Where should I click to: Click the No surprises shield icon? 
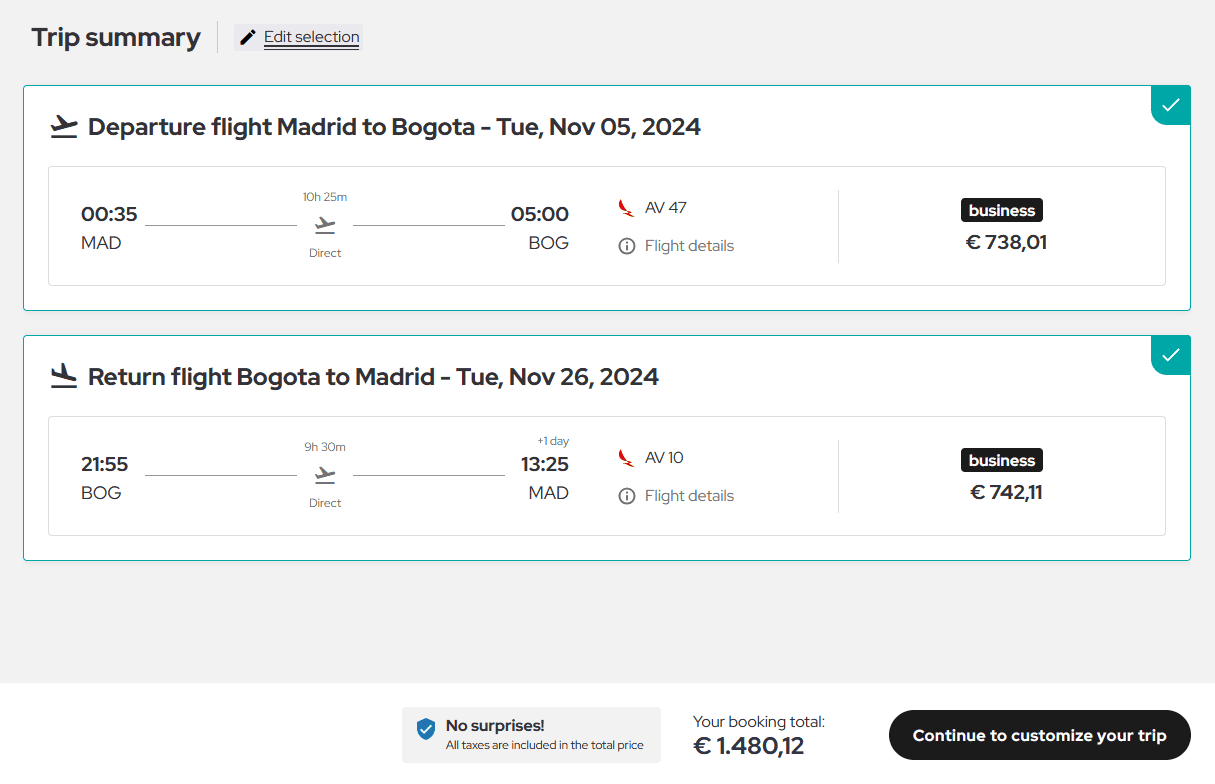coord(426,729)
